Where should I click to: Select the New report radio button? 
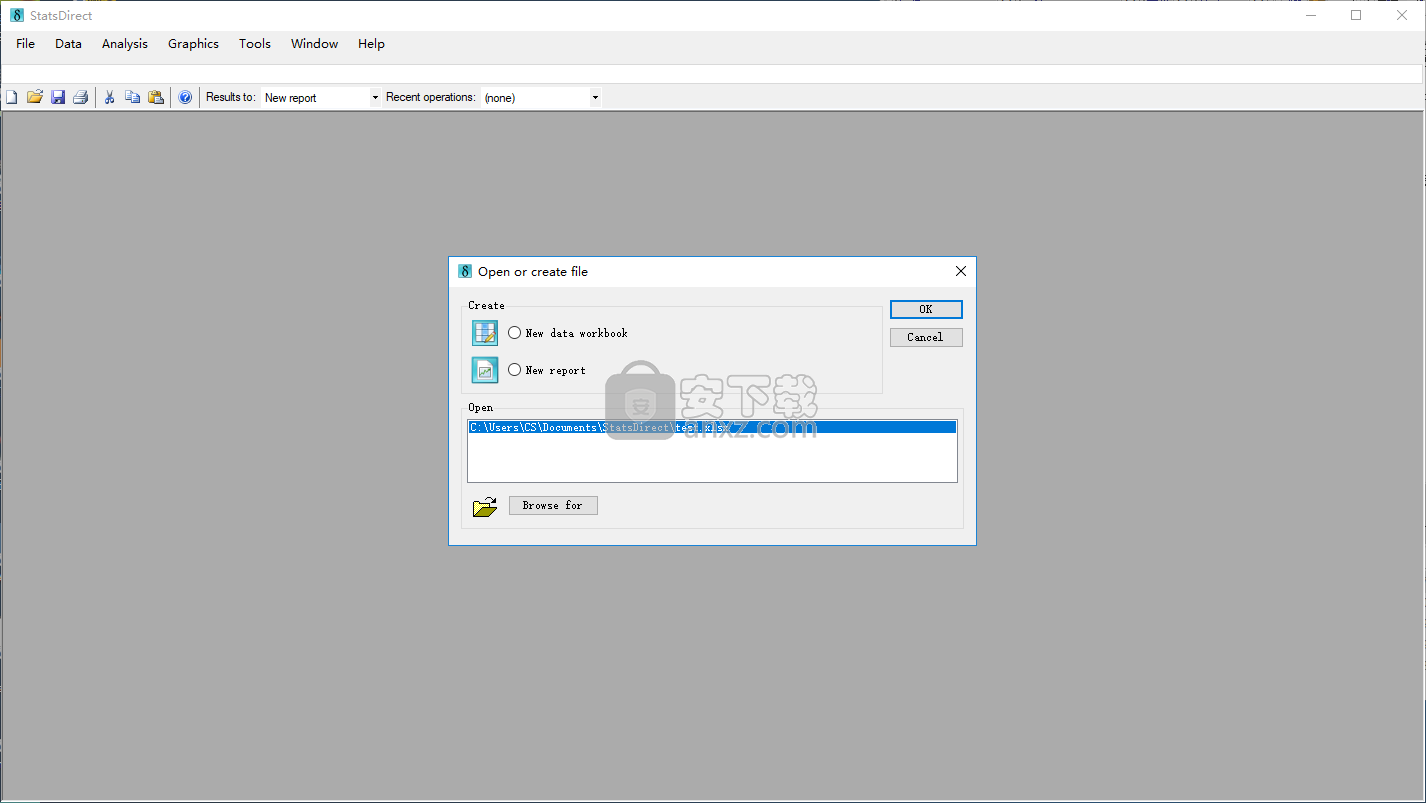click(x=515, y=370)
